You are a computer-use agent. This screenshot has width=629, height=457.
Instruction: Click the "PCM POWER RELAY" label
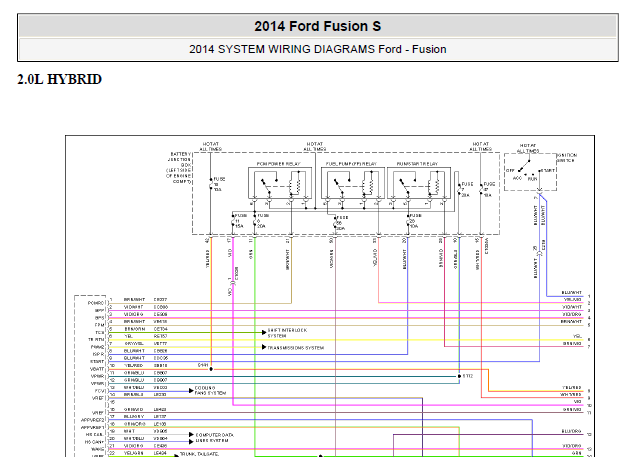click(278, 164)
